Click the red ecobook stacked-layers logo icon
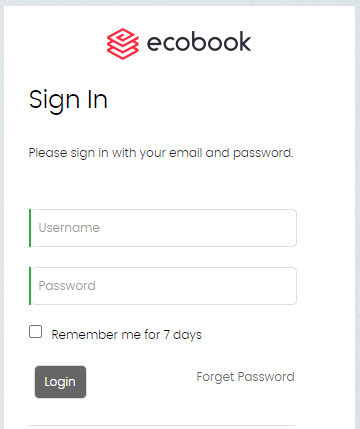Image resolution: width=360 pixels, height=429 pixels. [x=123, y=44]
